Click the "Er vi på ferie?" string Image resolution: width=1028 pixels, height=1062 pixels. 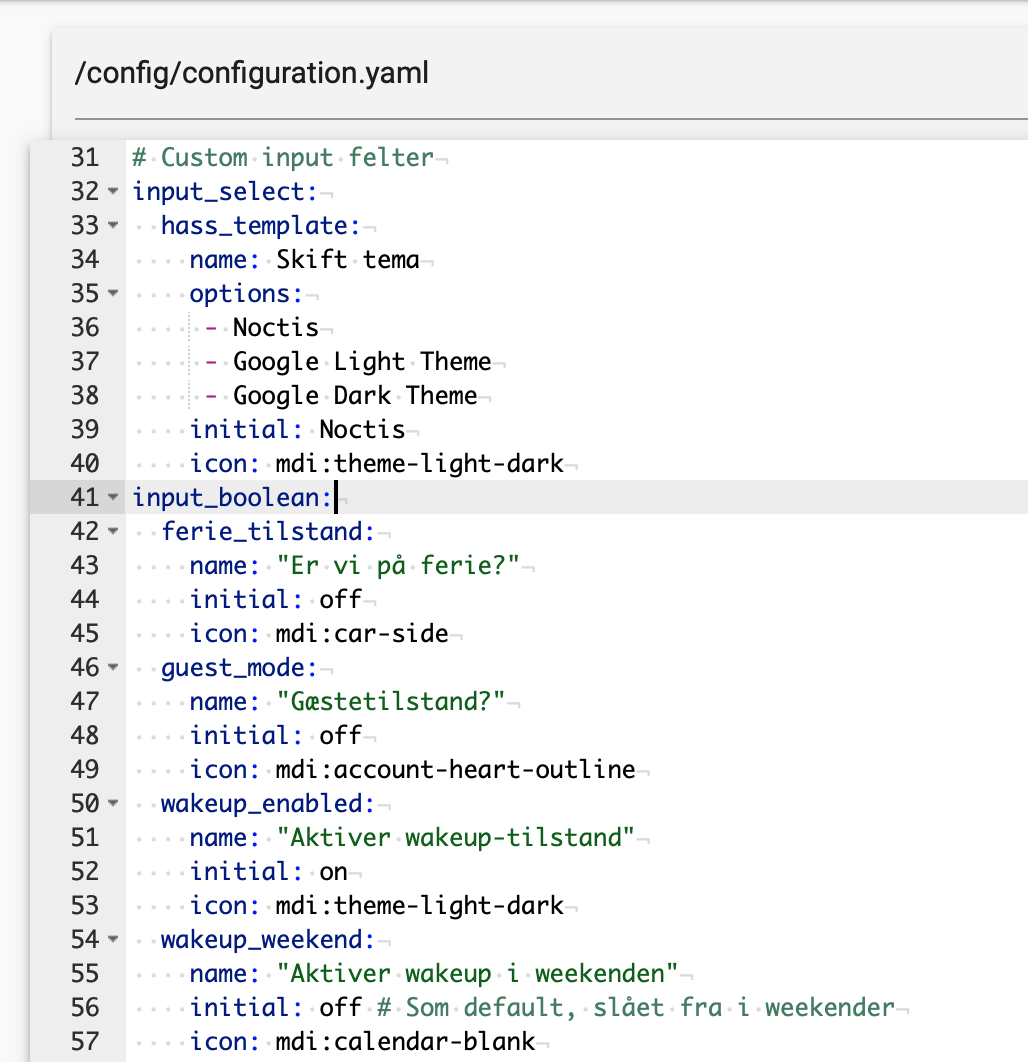point(398,566)
